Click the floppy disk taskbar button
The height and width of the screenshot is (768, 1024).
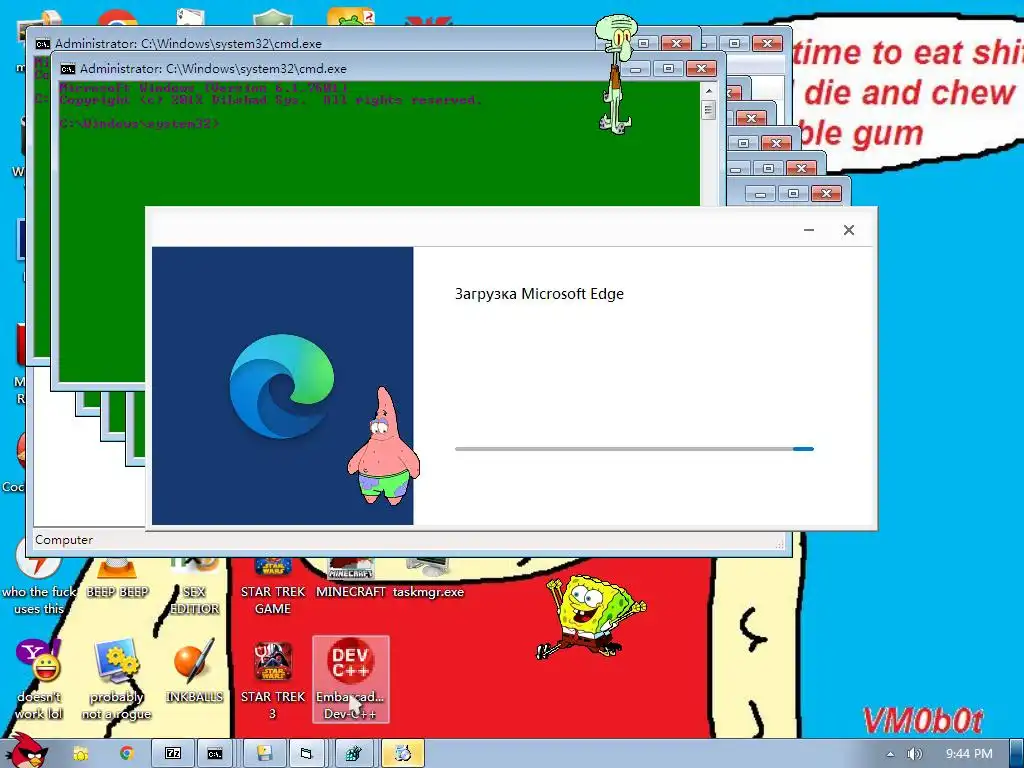point(264,753)
